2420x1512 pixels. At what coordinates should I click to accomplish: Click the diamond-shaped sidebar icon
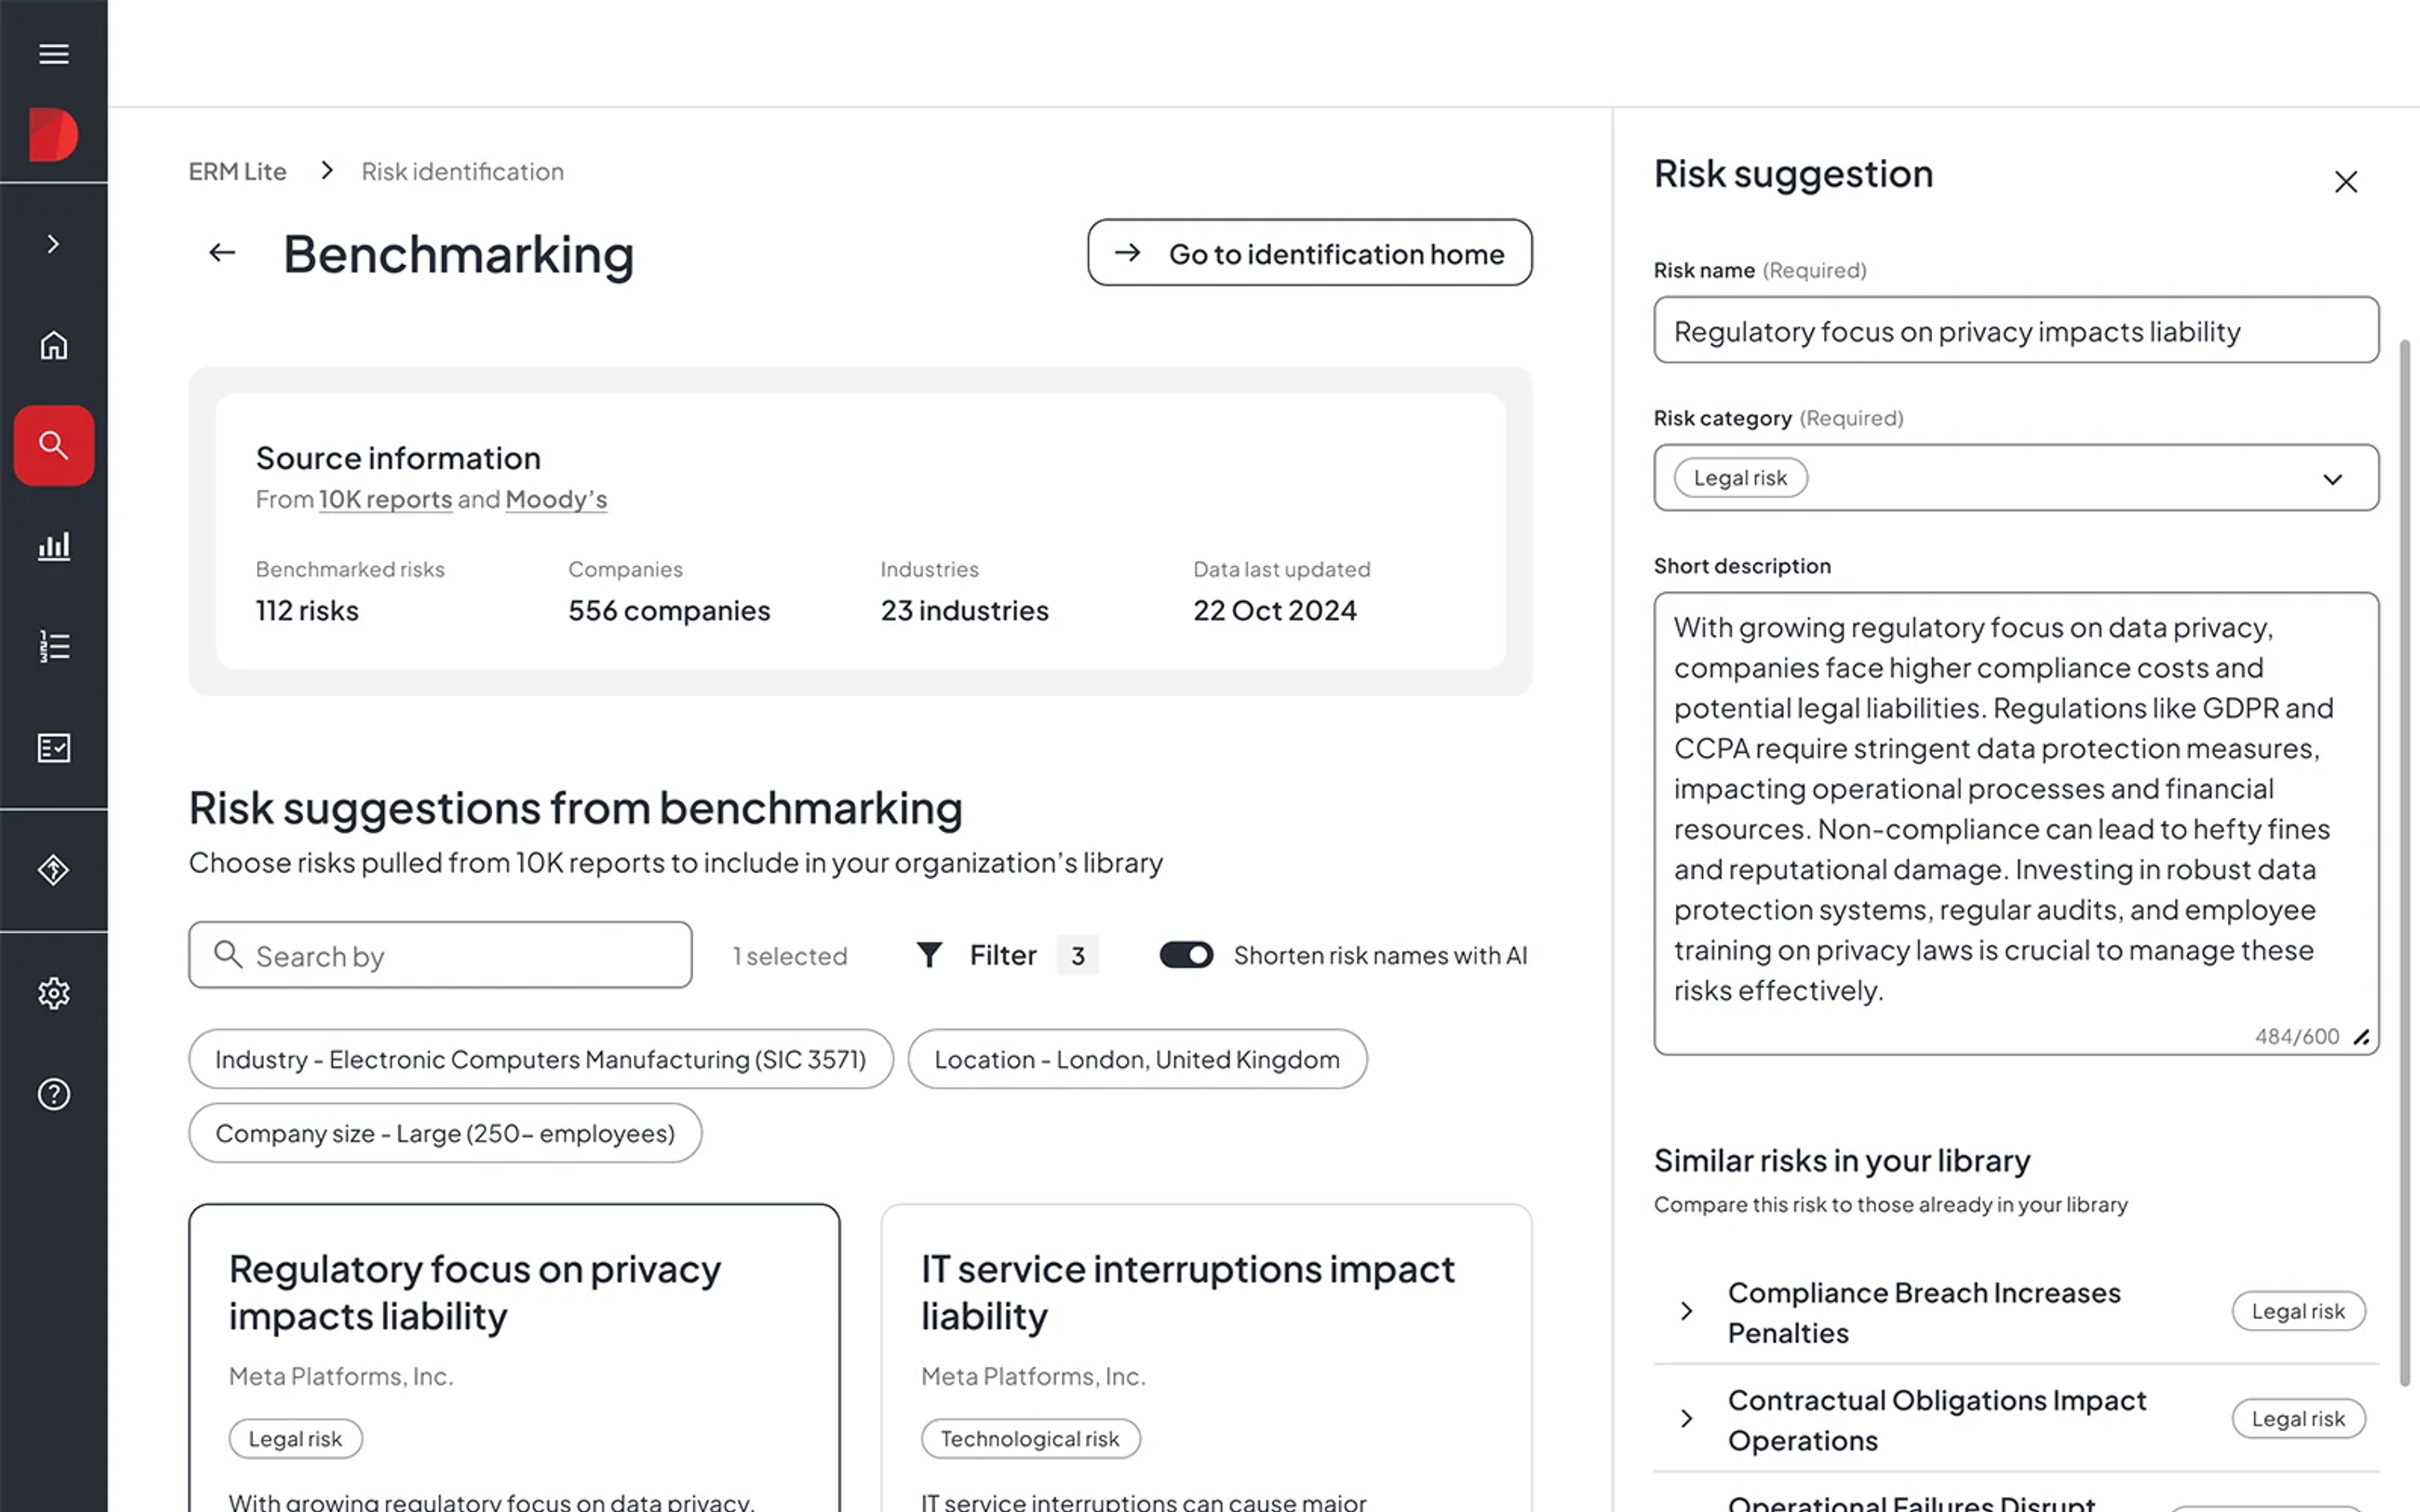pyautogui.click(x=53, y=869)
